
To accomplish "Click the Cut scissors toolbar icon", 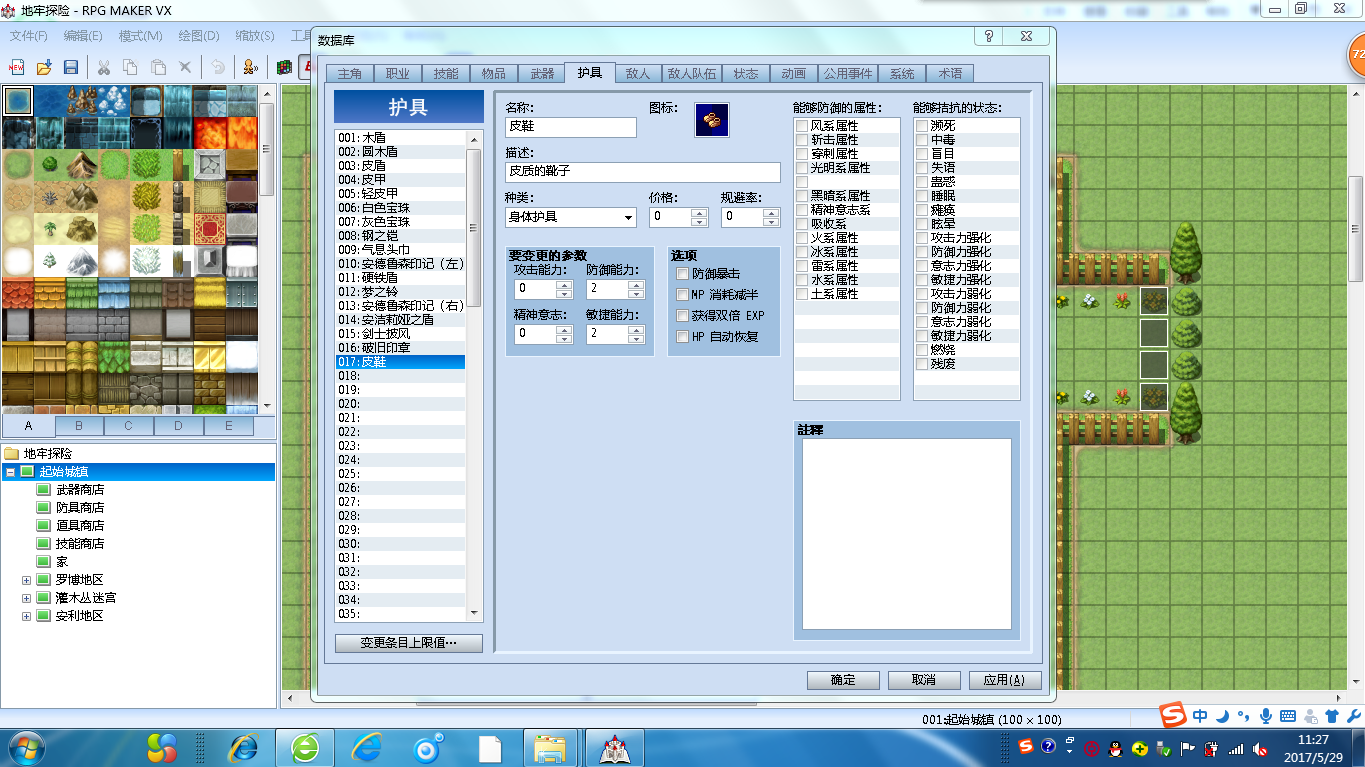I will point(103,67).
